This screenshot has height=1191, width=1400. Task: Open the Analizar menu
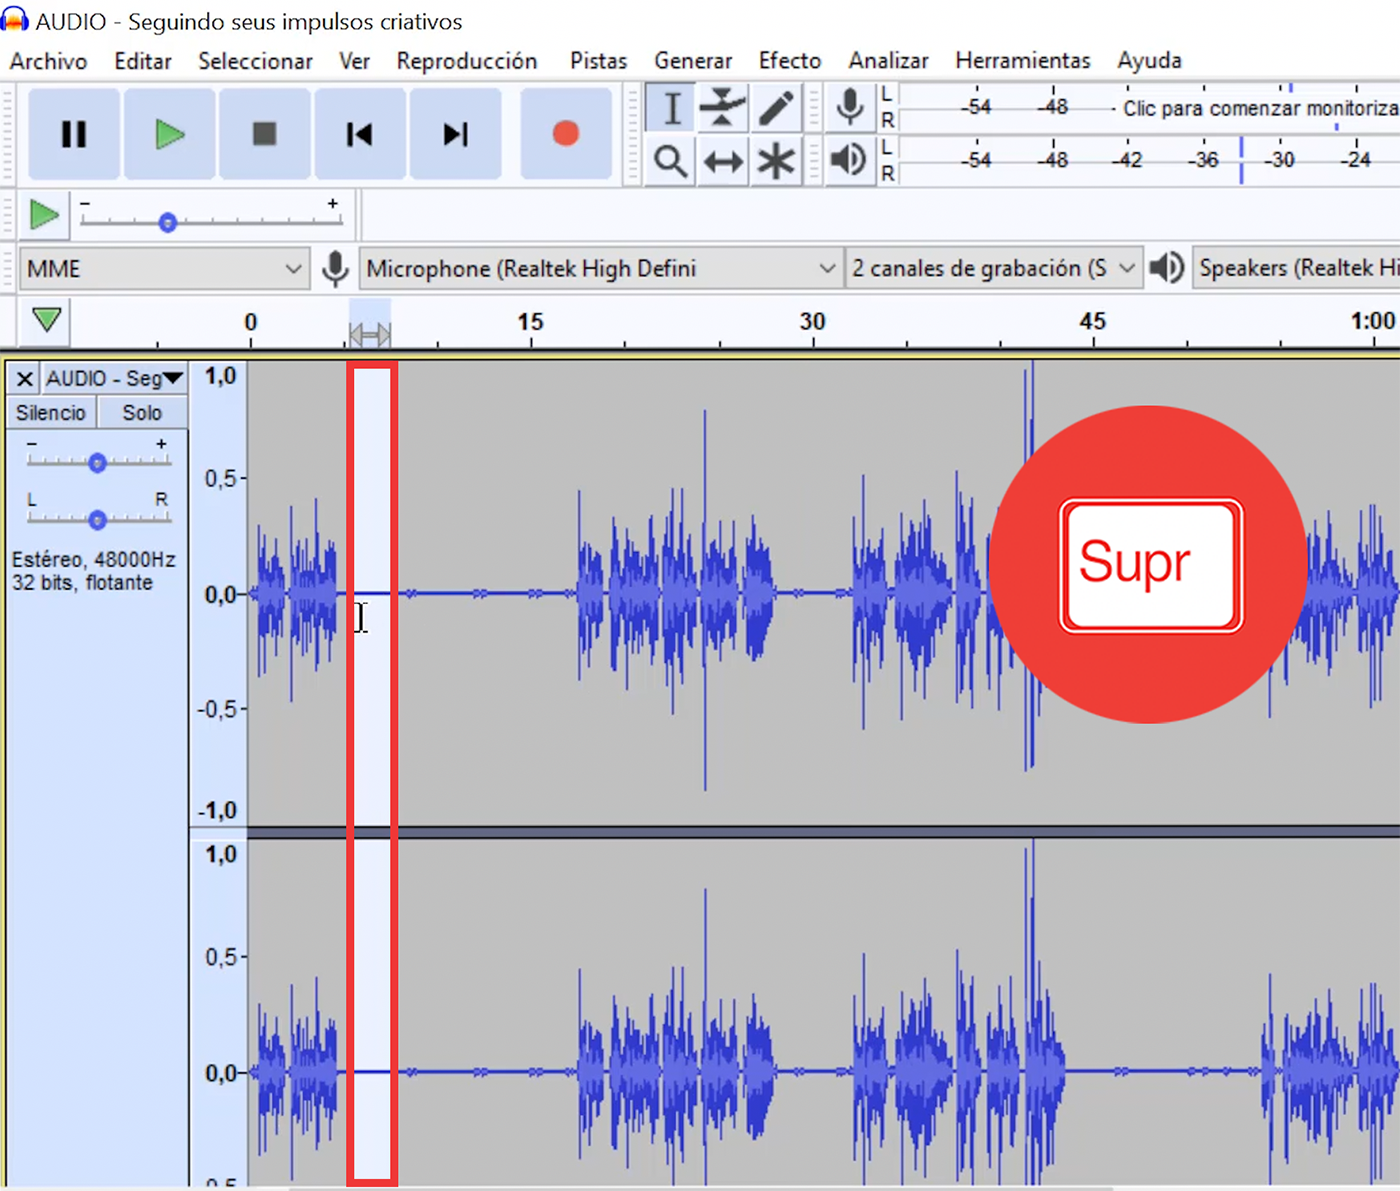click(888, 61)
